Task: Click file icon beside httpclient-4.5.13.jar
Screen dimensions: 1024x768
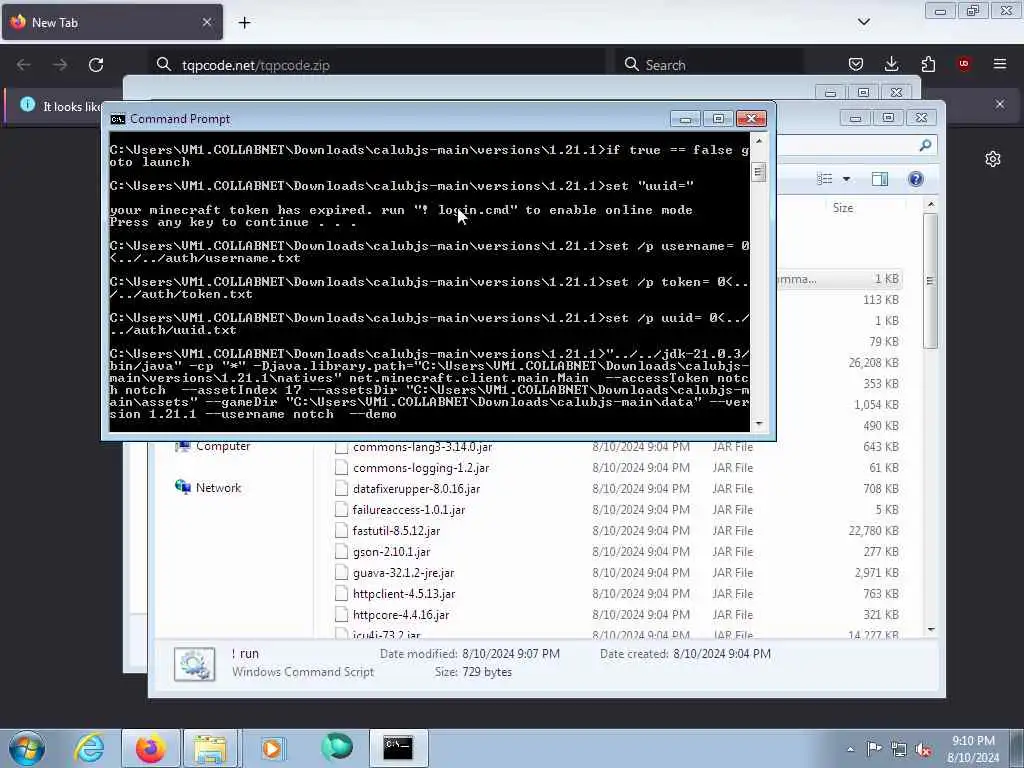Action: click(341, 594)
